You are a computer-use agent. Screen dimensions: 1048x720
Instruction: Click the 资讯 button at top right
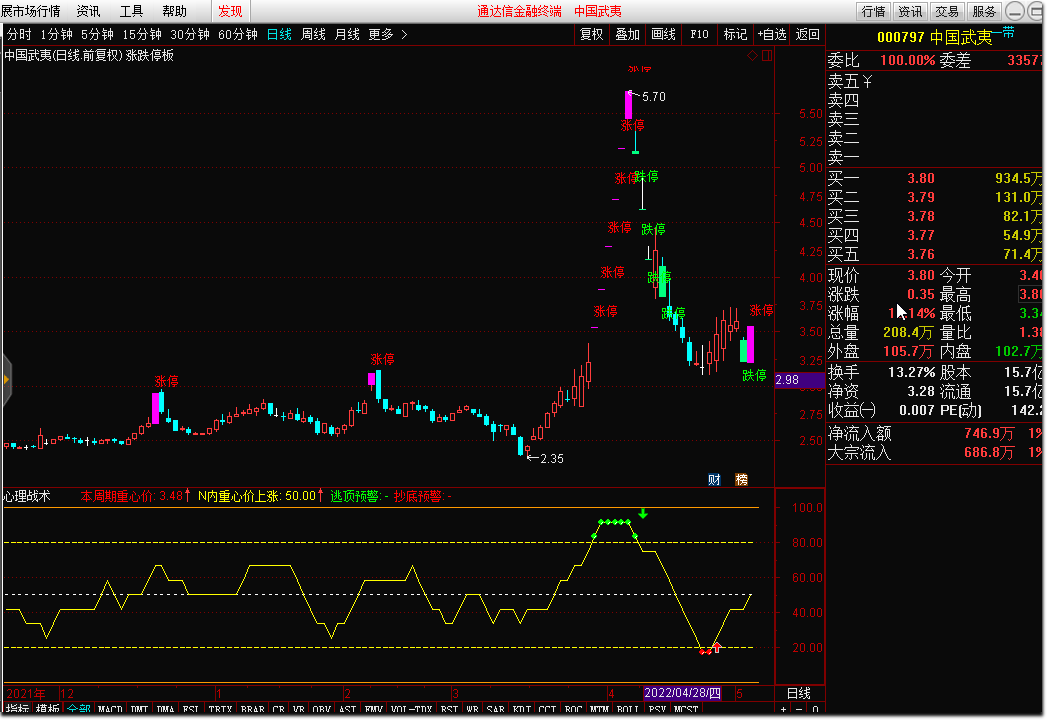(910, 11)
